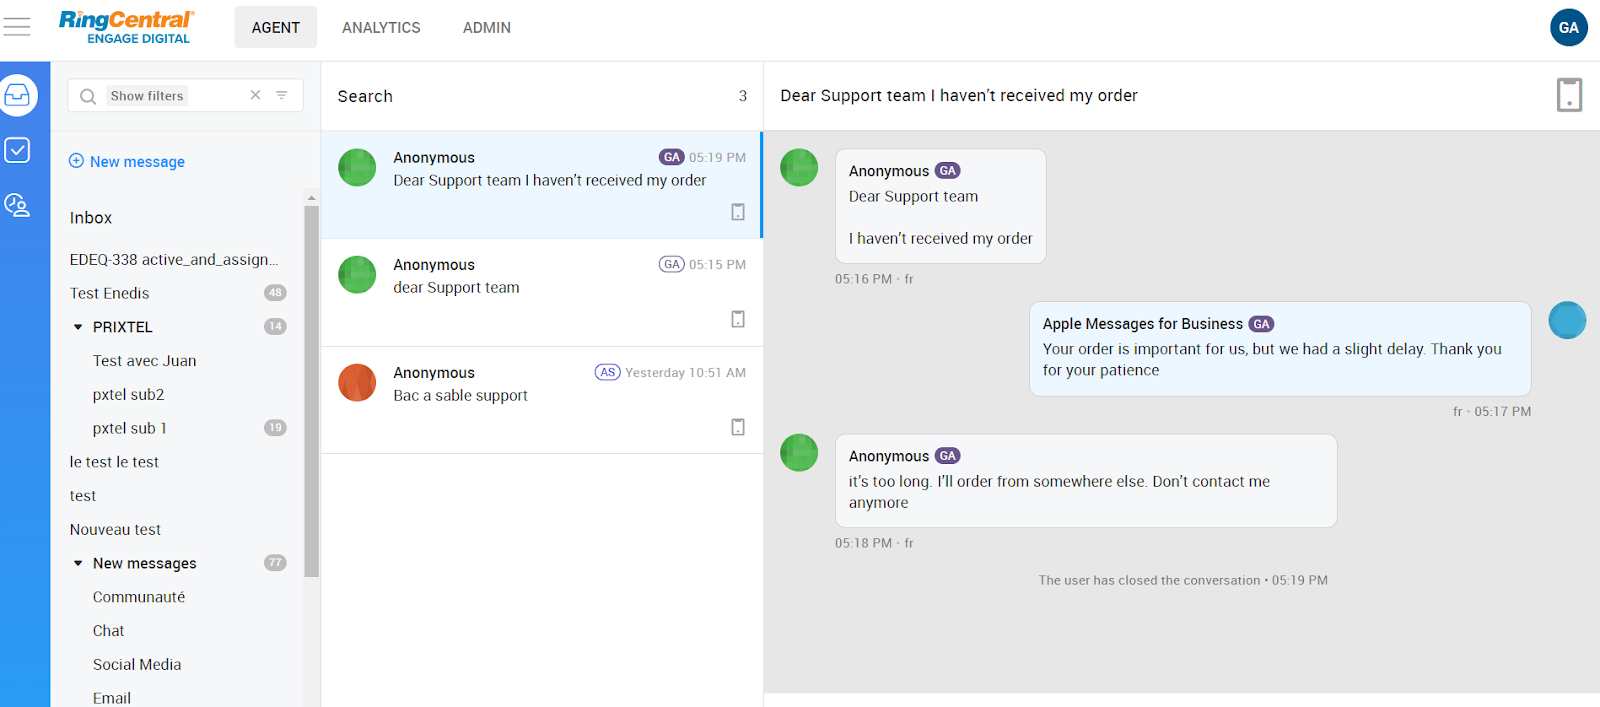Switch to the AGENT tab
This screenshot has width=1600, height=707.
tap(276, 27)
